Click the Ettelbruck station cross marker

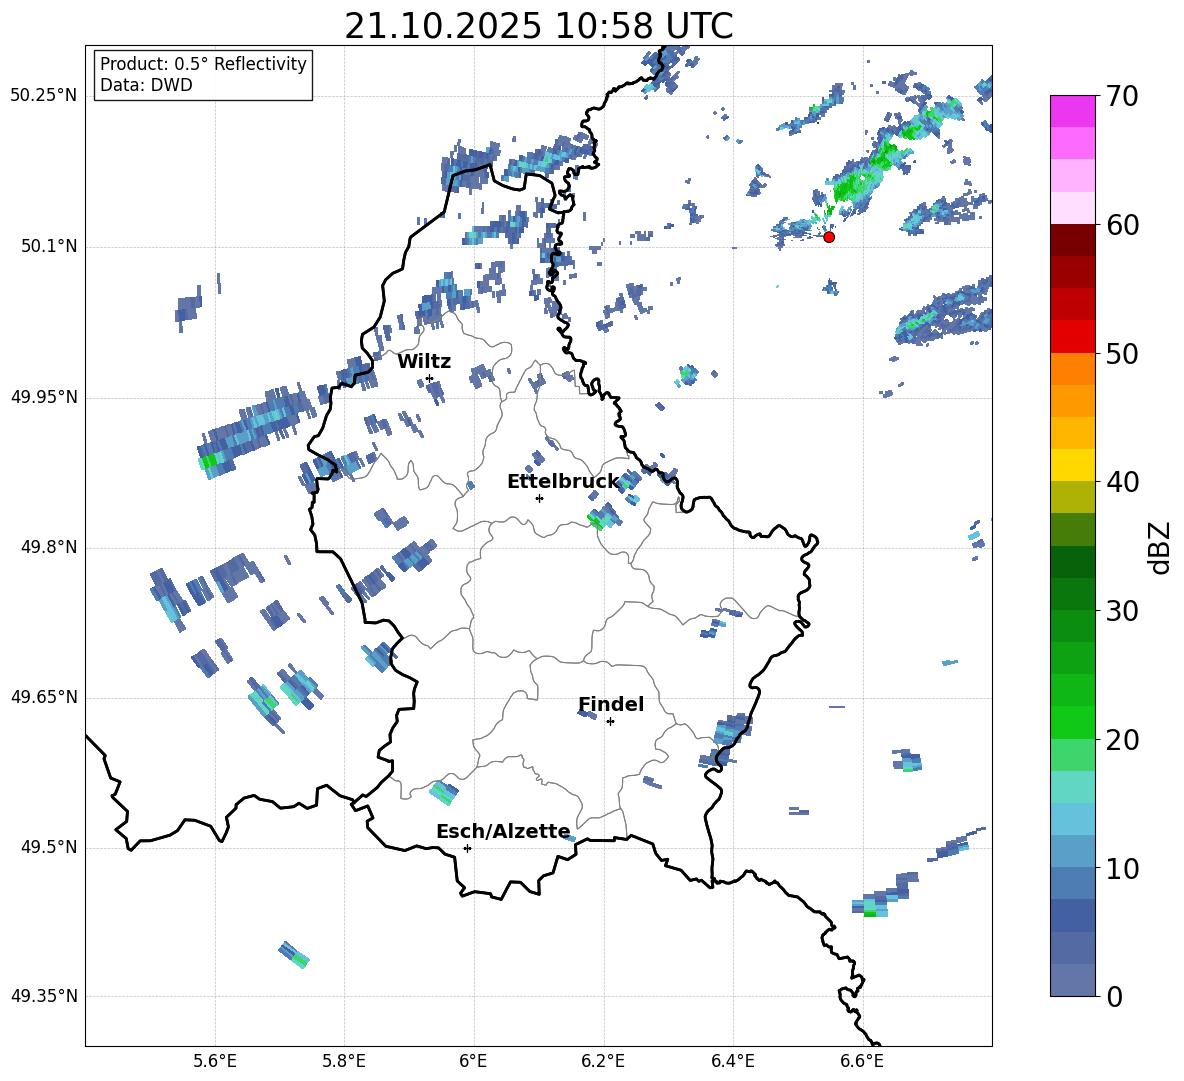click(x=539, y=498)
